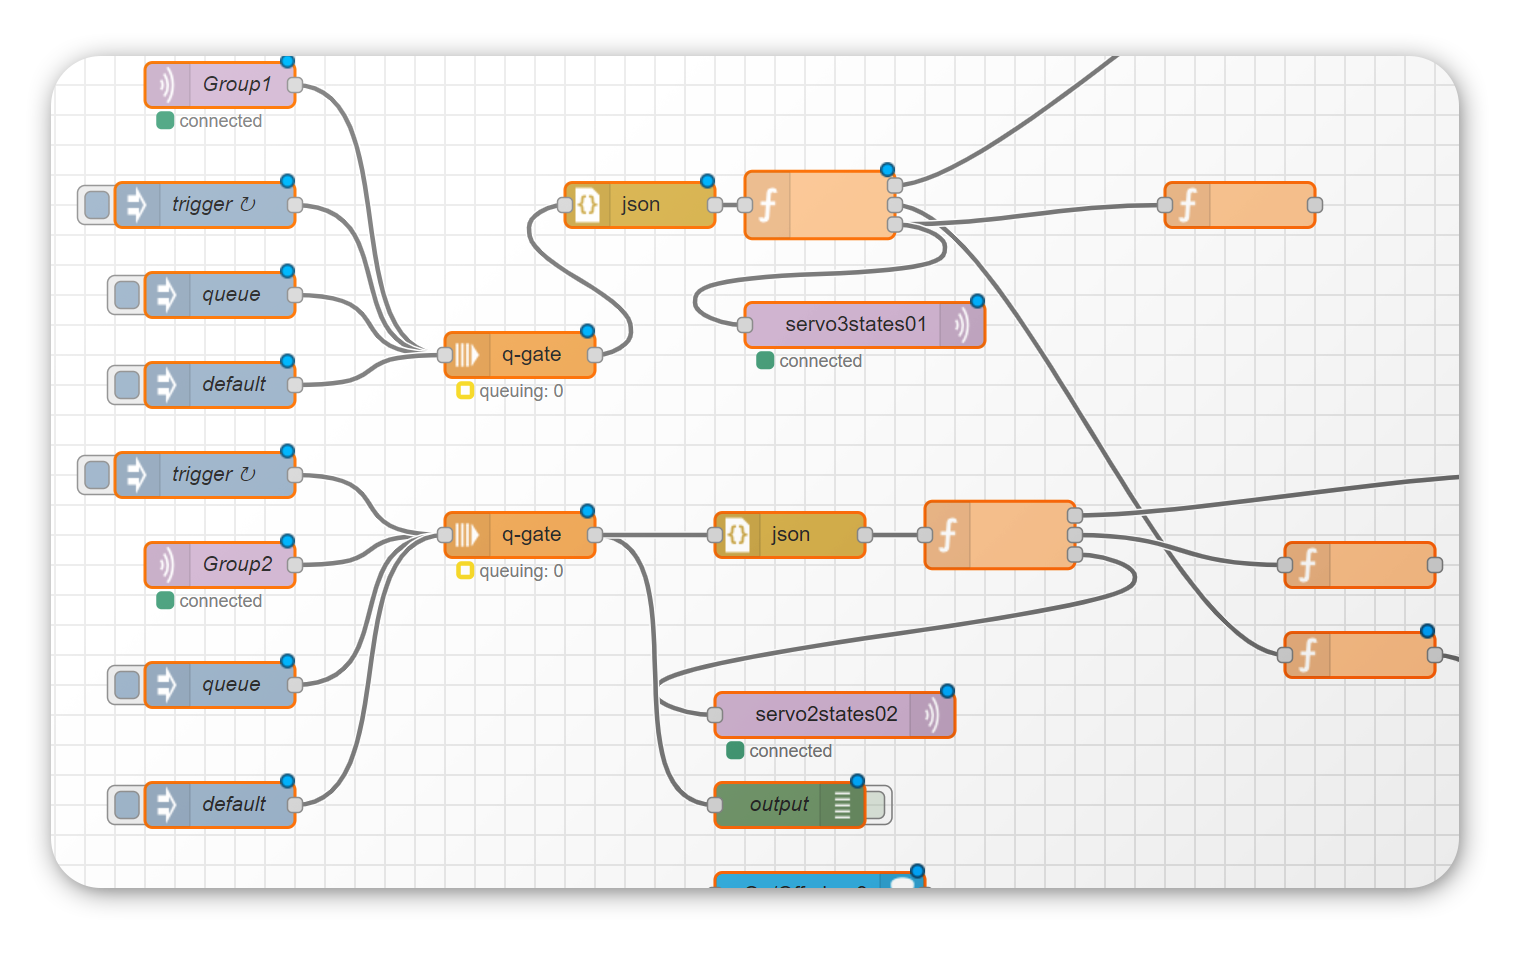Click the input port of servo2states02 node
This screenshot has width=1540, height=960.
(715, 715)
